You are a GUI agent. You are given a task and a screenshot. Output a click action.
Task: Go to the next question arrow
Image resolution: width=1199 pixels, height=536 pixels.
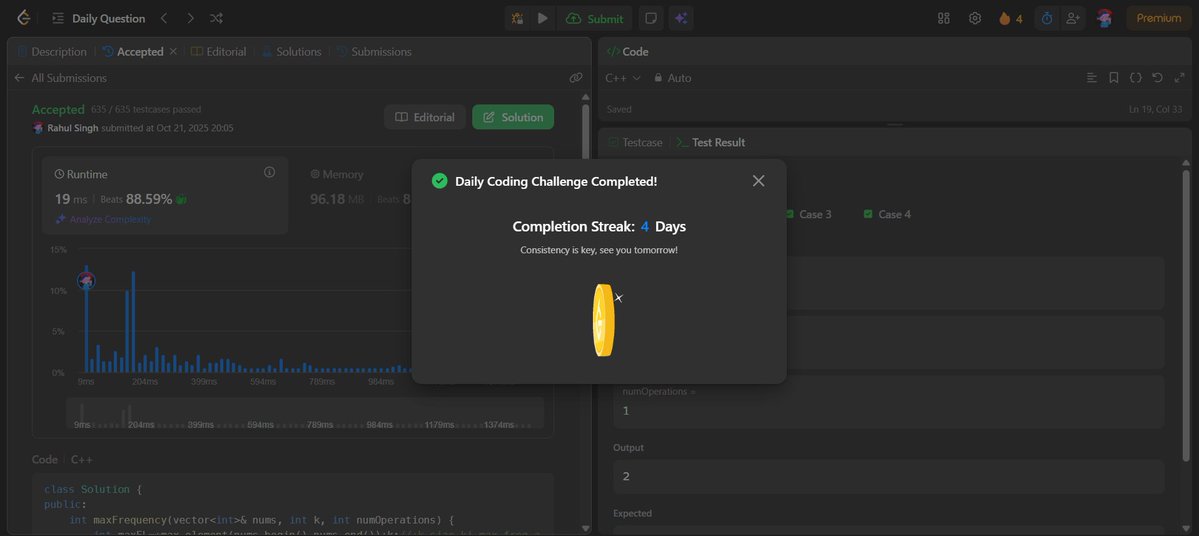(190, 18)
